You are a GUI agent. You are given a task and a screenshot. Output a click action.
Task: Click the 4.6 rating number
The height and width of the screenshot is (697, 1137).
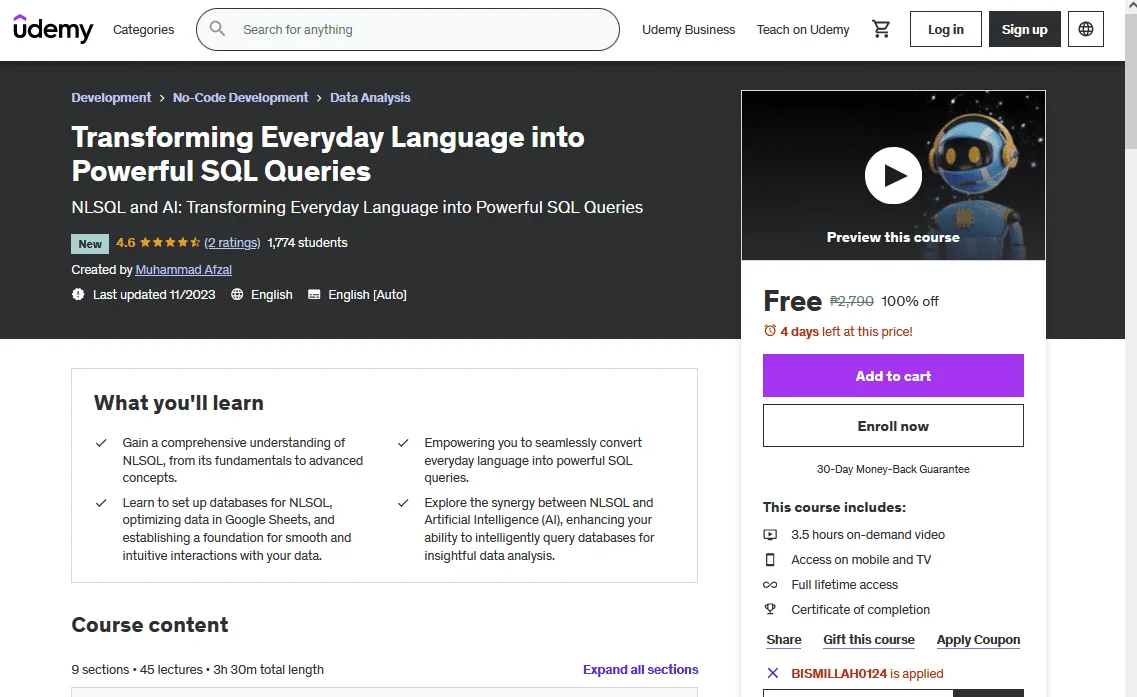(125, 243)
